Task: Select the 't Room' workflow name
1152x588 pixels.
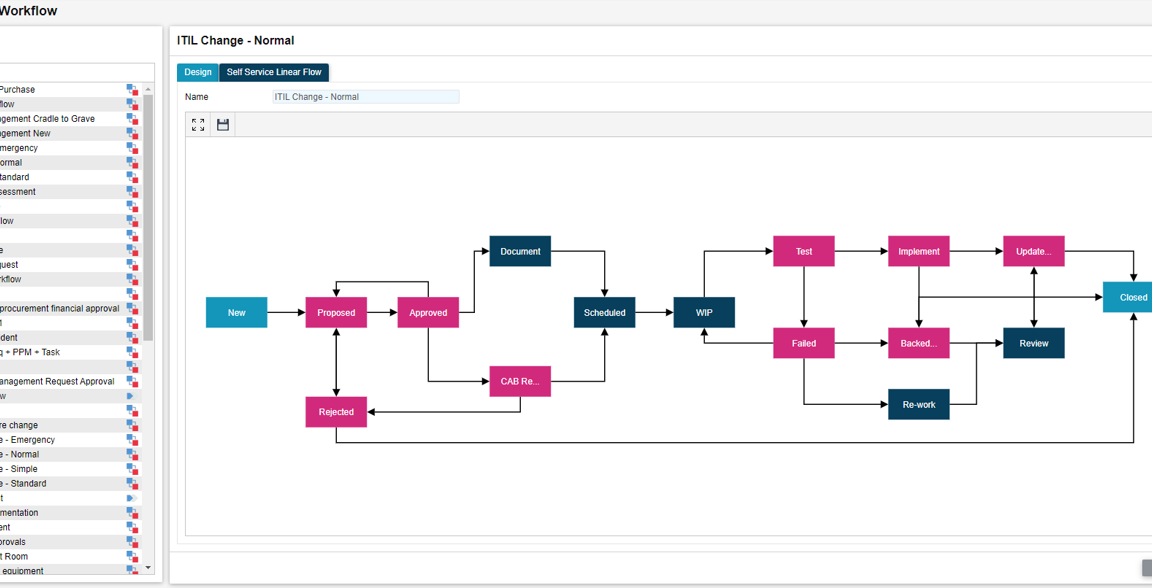Action: pyautogui.click(x=14, y=556)
